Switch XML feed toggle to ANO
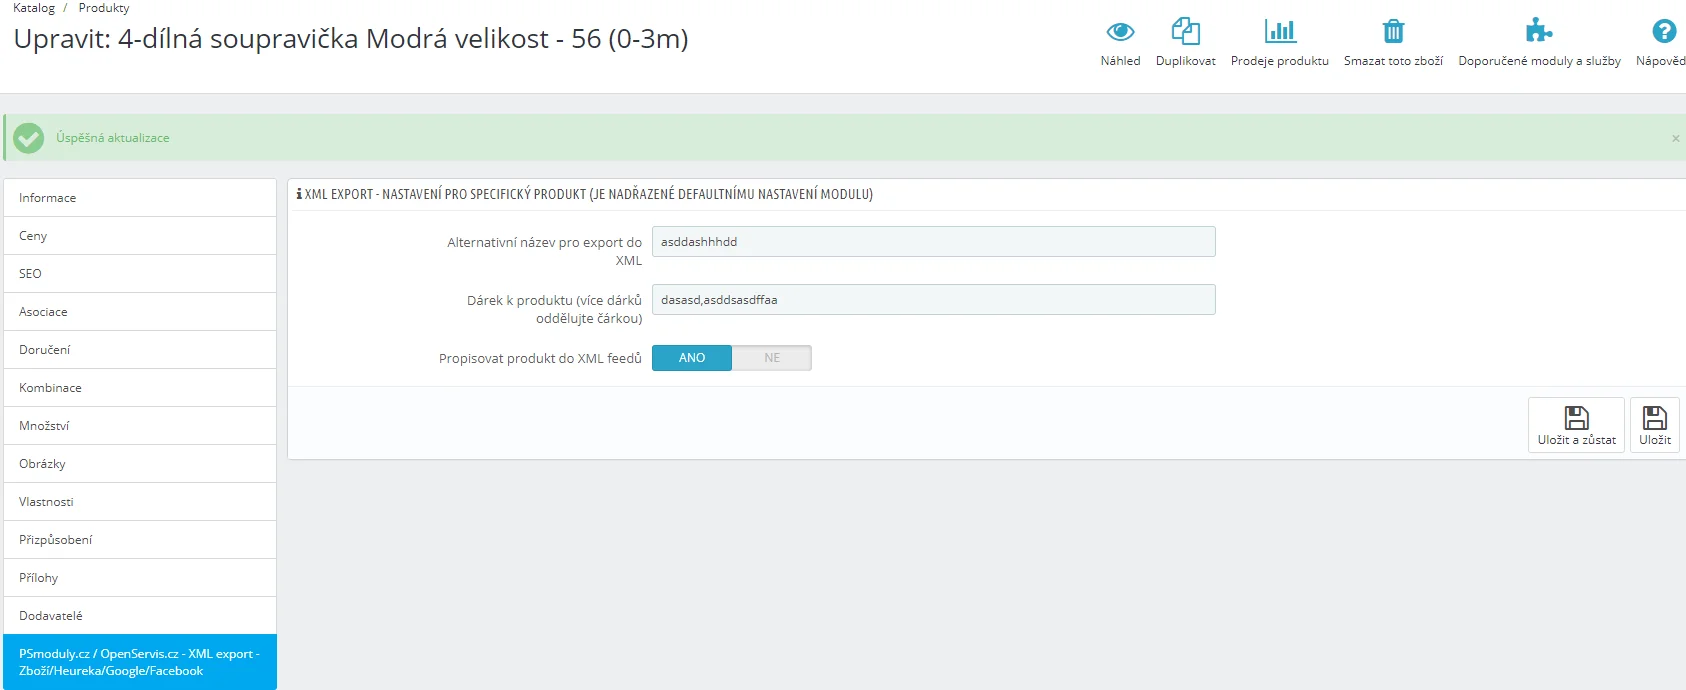Image resolution: width=1686 pixels, height=690 pixels. click(692, 358)
